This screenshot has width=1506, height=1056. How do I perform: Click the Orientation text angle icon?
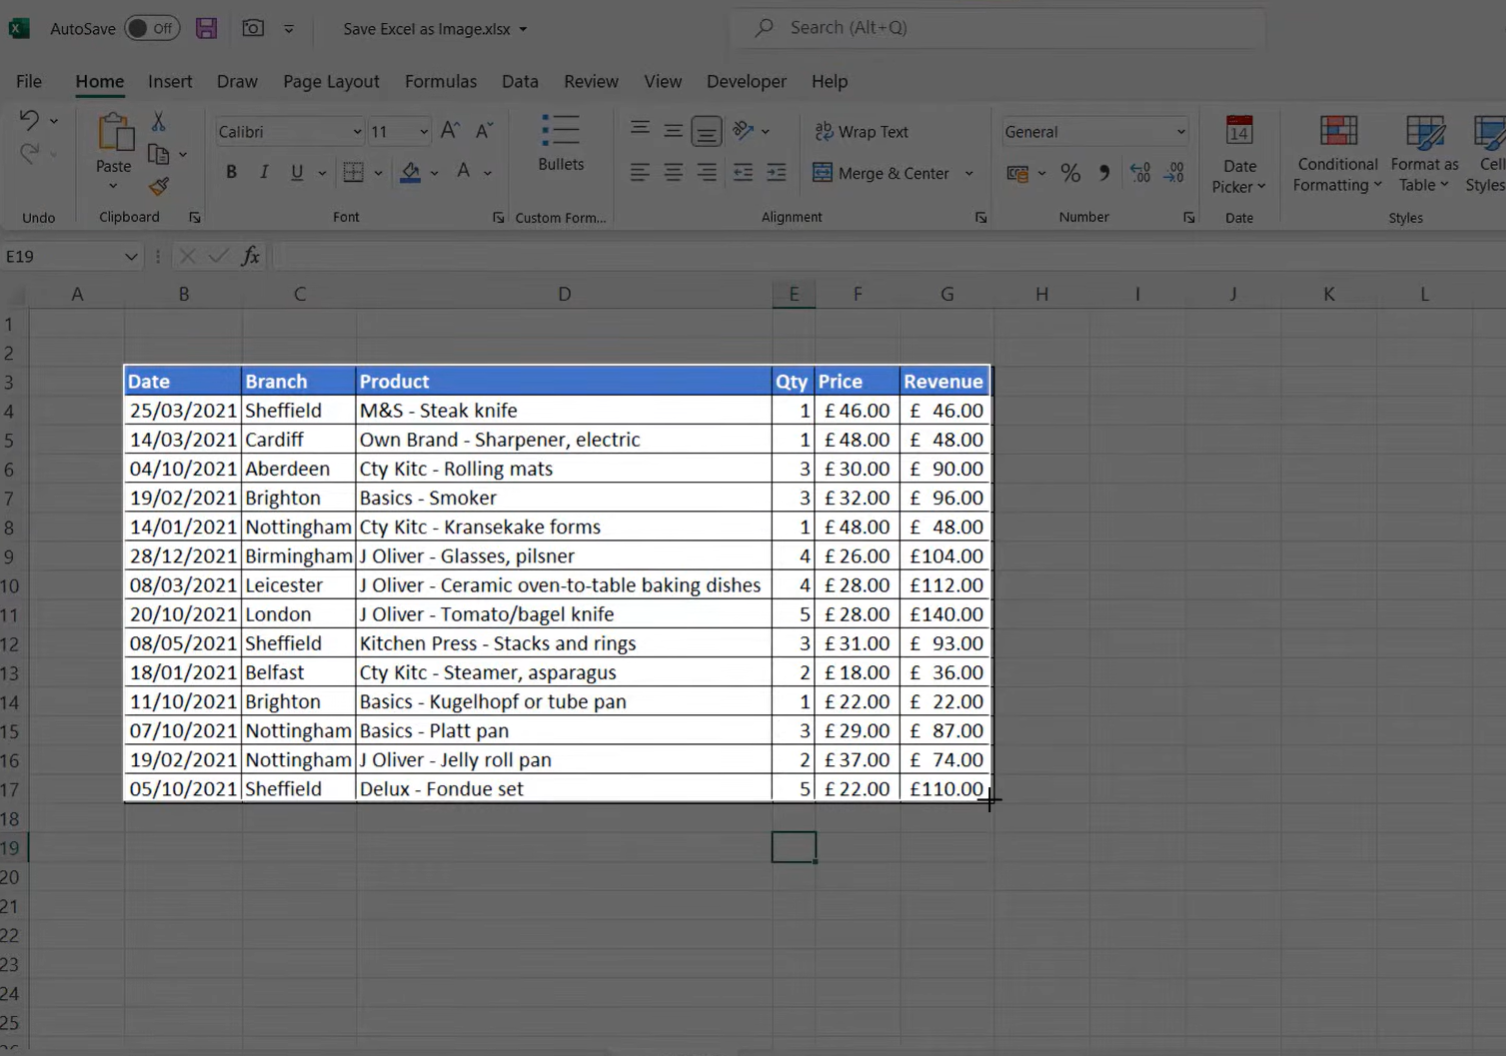coord(743,130)
